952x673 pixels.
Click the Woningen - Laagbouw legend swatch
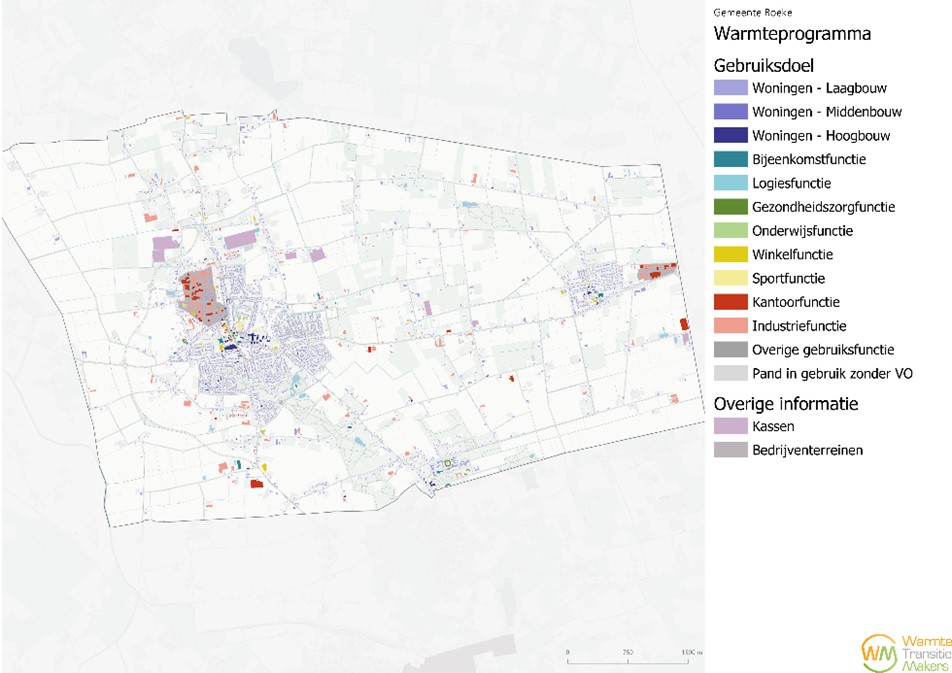pyautogui.click(x=729, y=88)
